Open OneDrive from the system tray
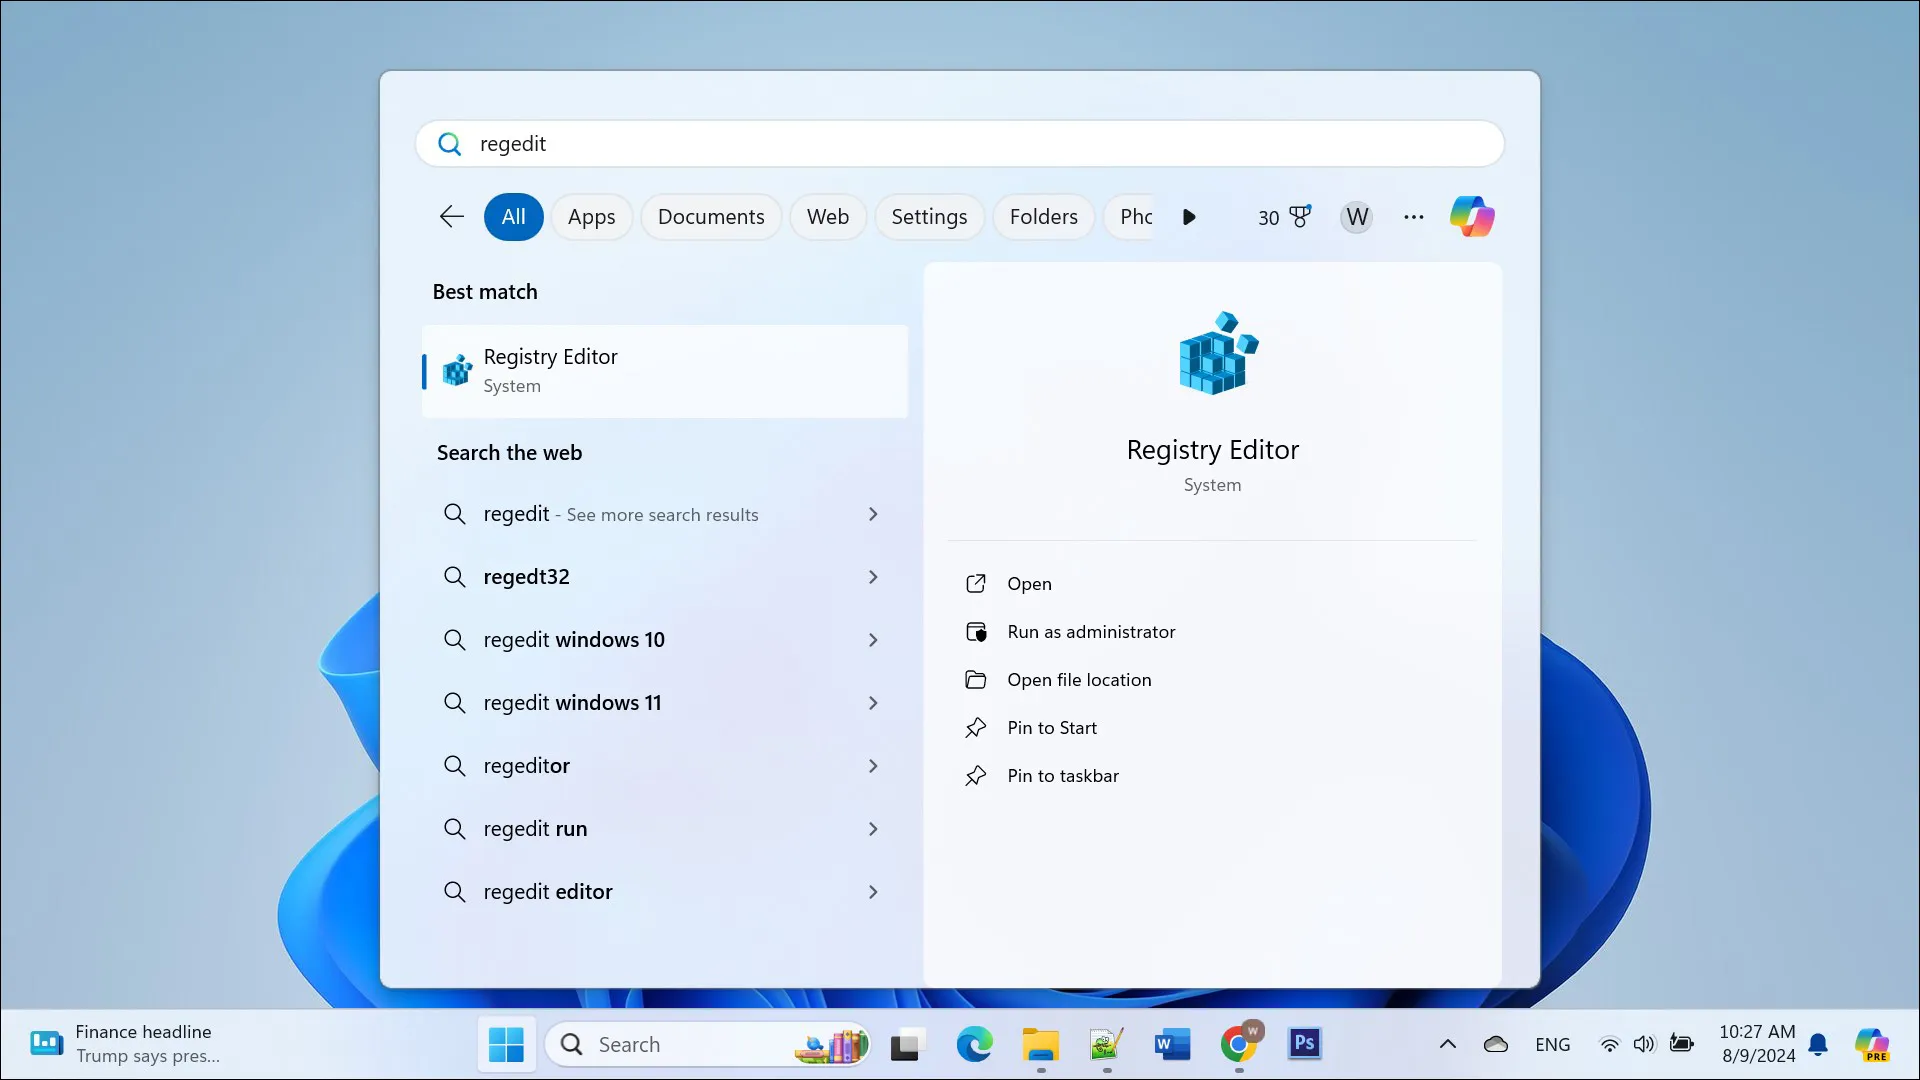 pyautogui.click(x=1495, y=1044)
